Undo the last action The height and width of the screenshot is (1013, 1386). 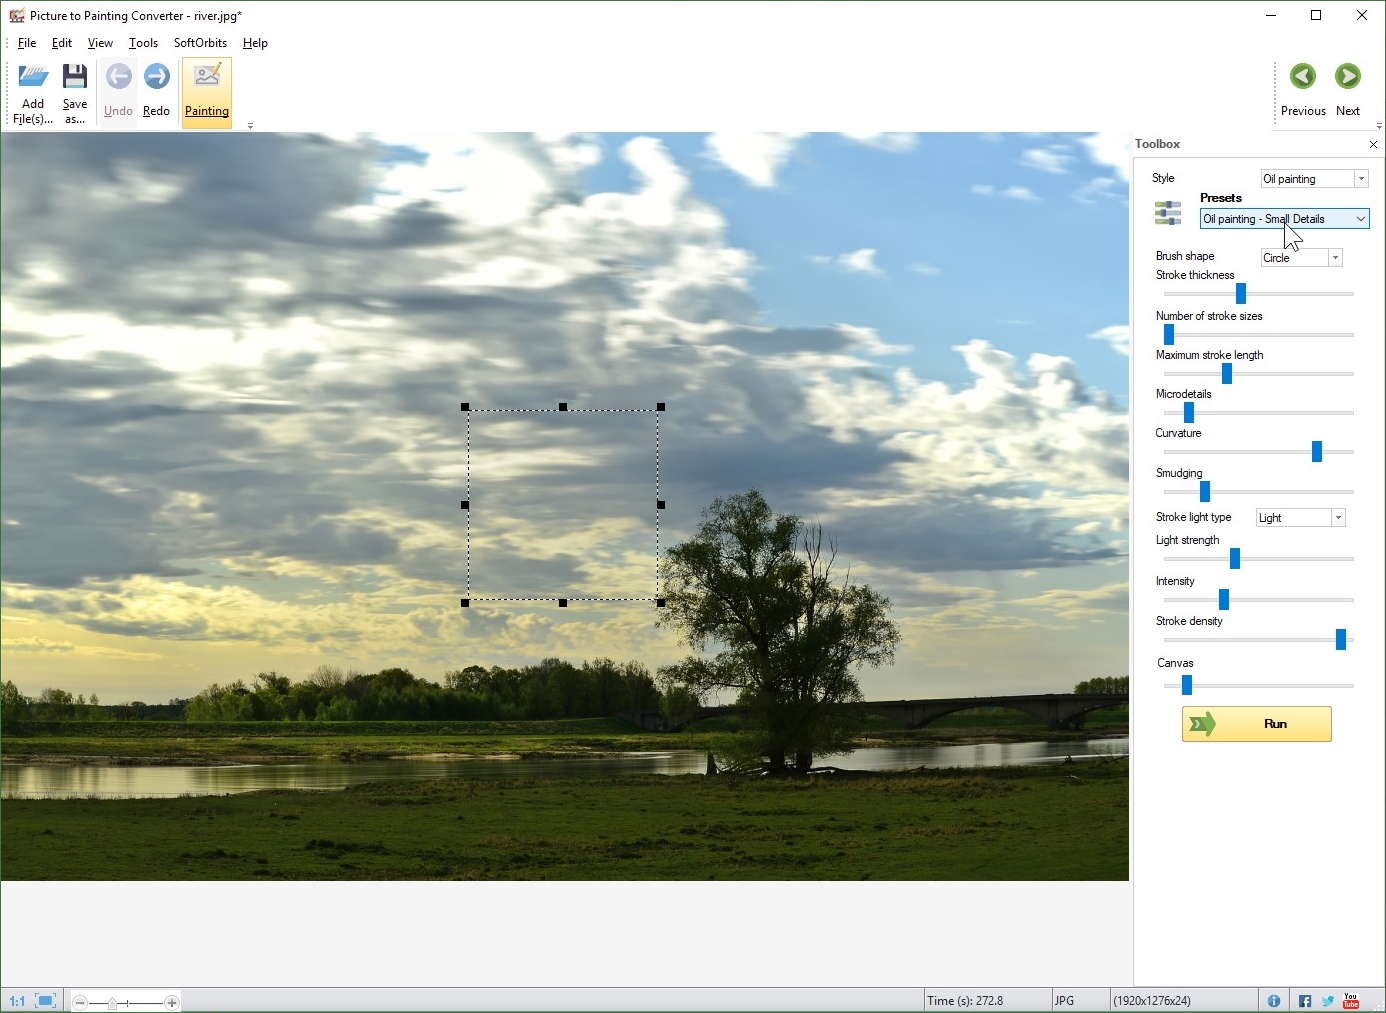[118, 91]
